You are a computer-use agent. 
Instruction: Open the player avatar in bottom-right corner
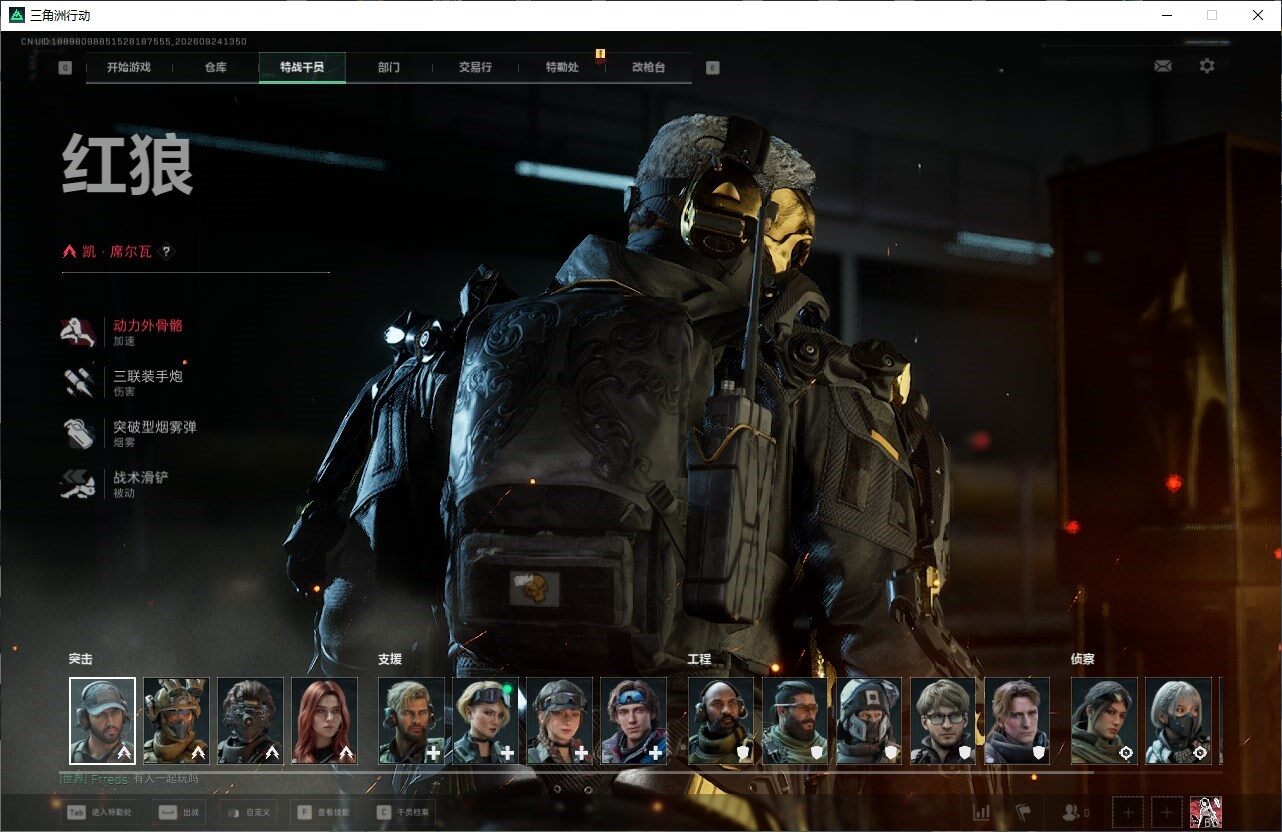click(1207, 813)
